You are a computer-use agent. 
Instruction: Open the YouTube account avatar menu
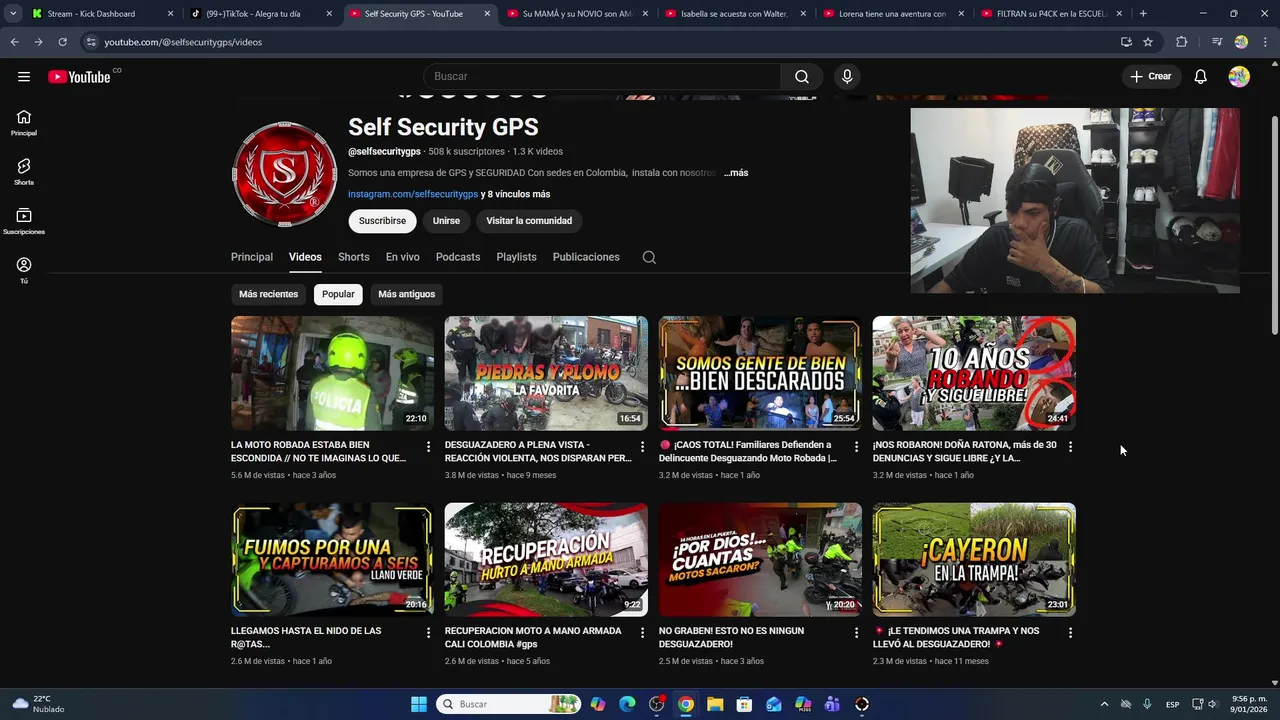[1239, 77]
